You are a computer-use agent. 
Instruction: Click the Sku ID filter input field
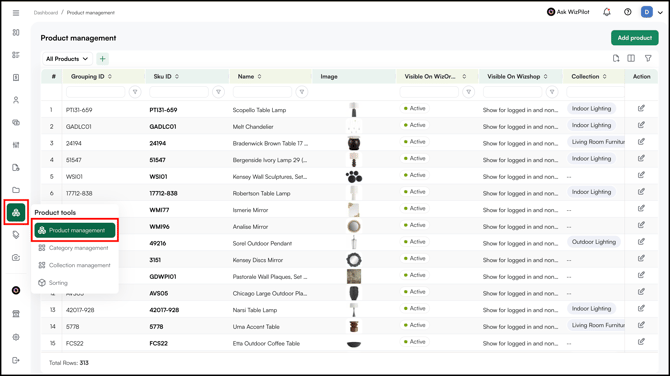179,92
